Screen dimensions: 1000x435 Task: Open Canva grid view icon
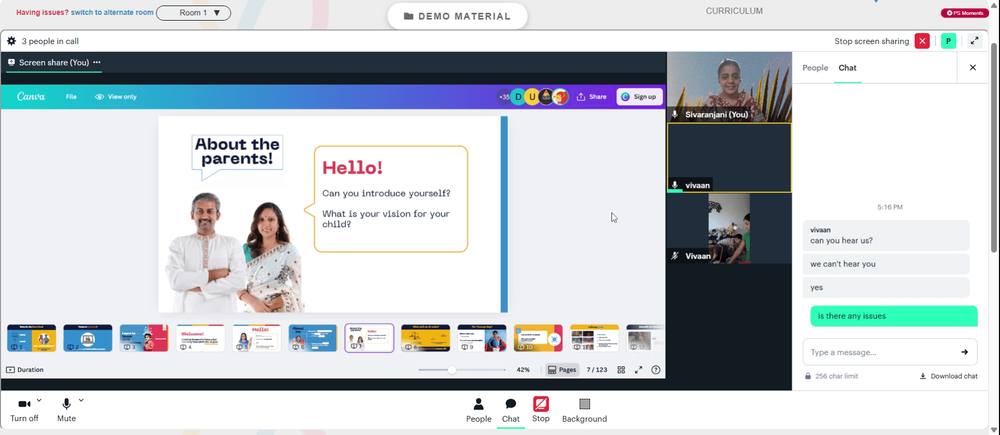tap(621, 369)
